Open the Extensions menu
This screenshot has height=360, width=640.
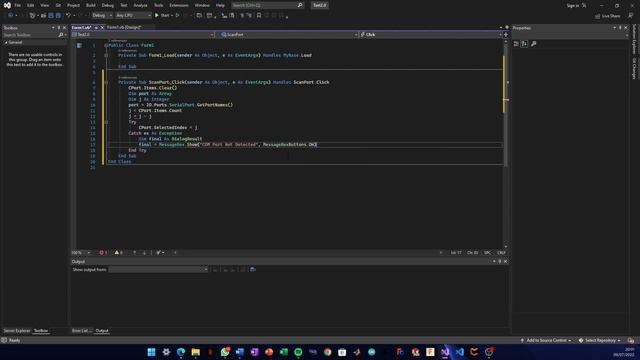(x=179, y=5)
